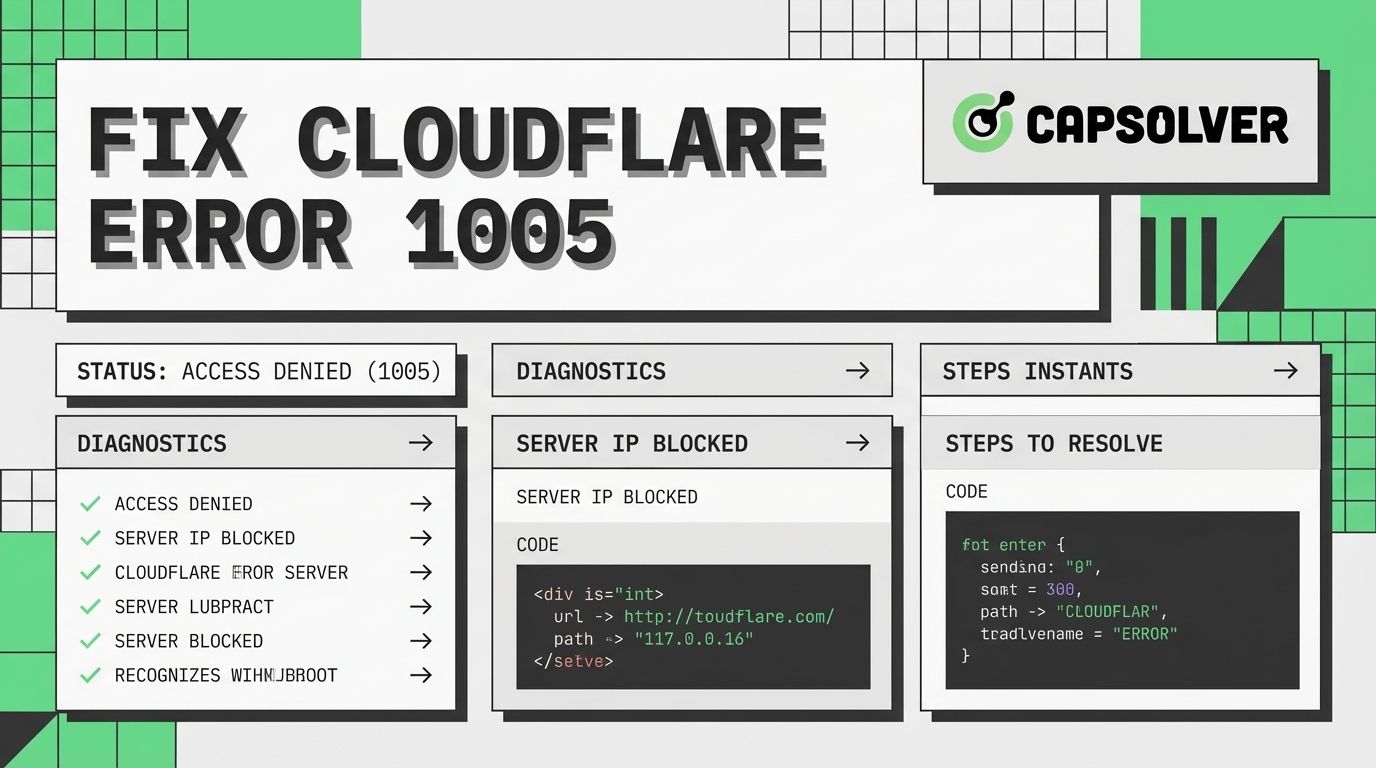Image resolution: width=1376 pixels, height=768 pixels.
Task: Click the dark code block under STEPS TO RESOLVE
Action: pos(1122,600)
